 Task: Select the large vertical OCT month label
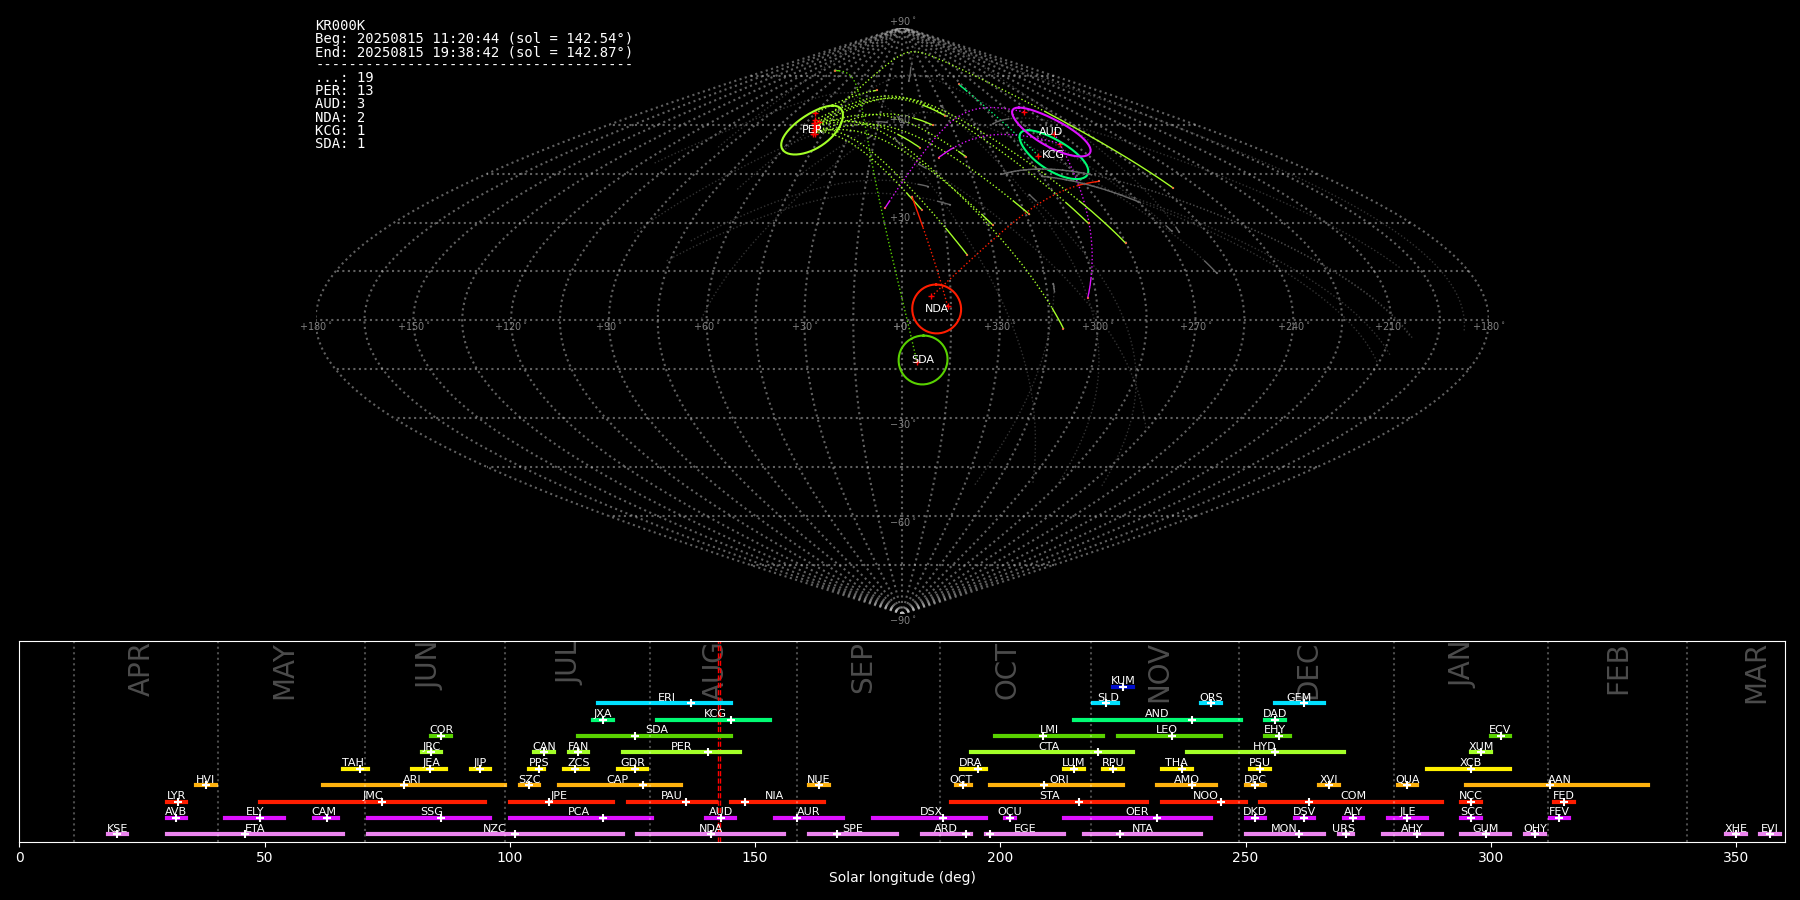(x=1006, y=672)
